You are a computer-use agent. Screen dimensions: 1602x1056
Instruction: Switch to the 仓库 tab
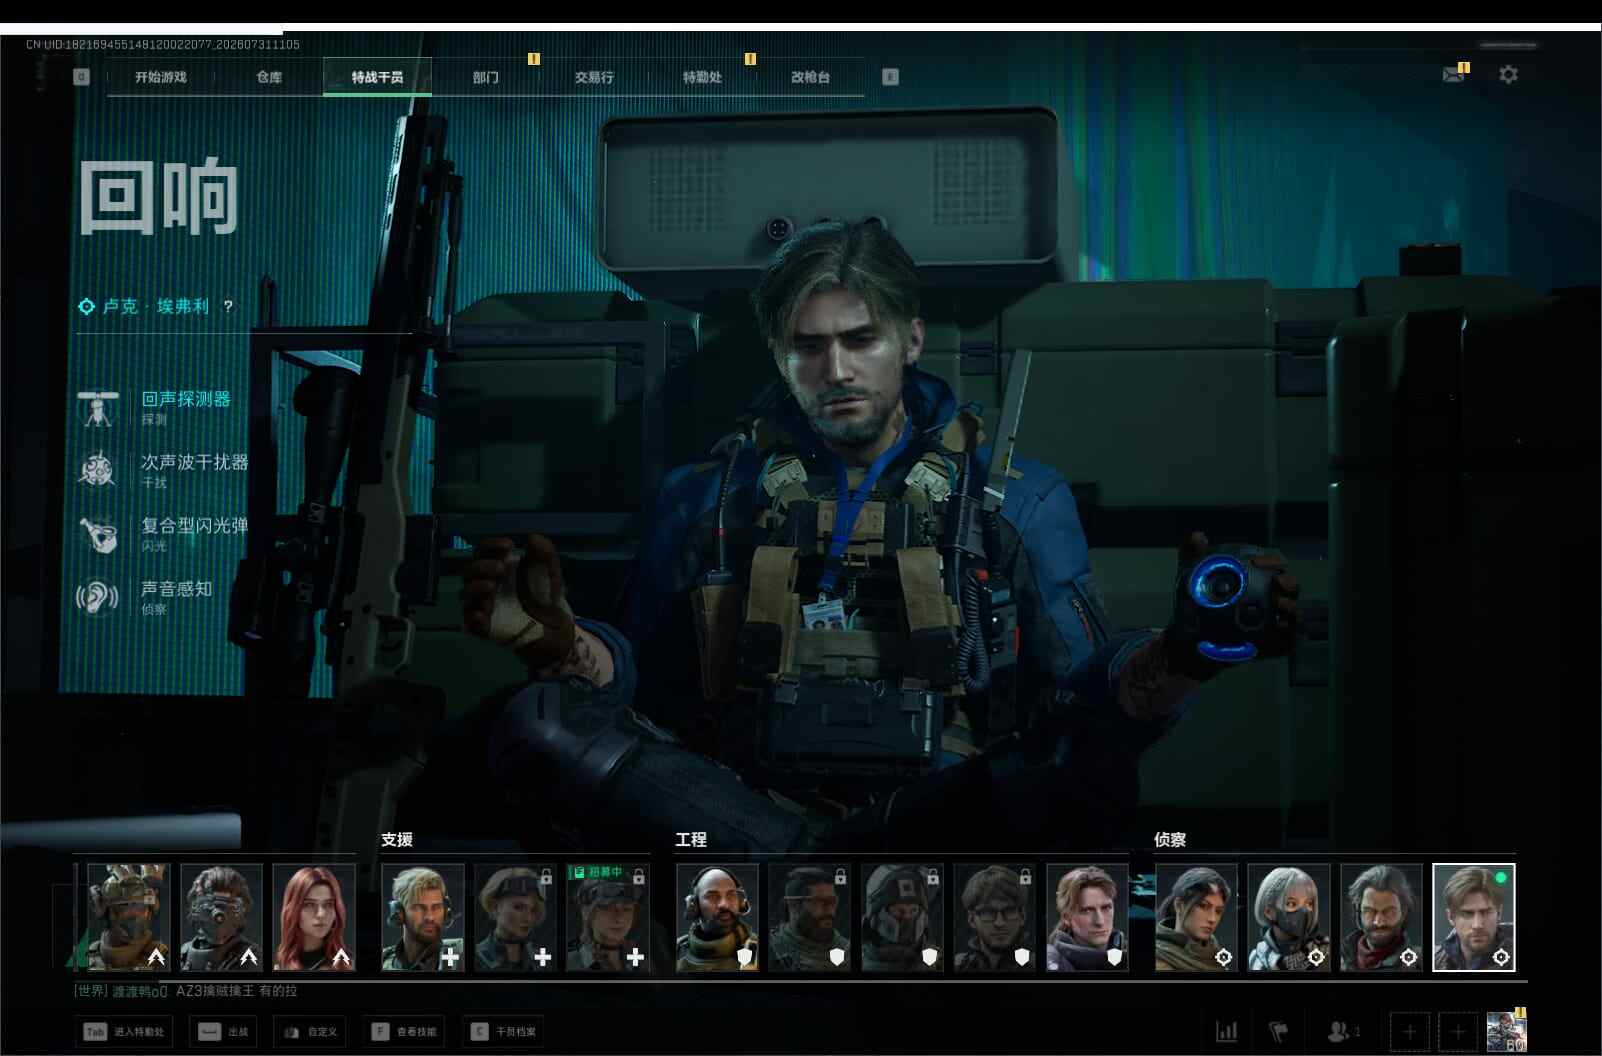click(x=269, y=77)
